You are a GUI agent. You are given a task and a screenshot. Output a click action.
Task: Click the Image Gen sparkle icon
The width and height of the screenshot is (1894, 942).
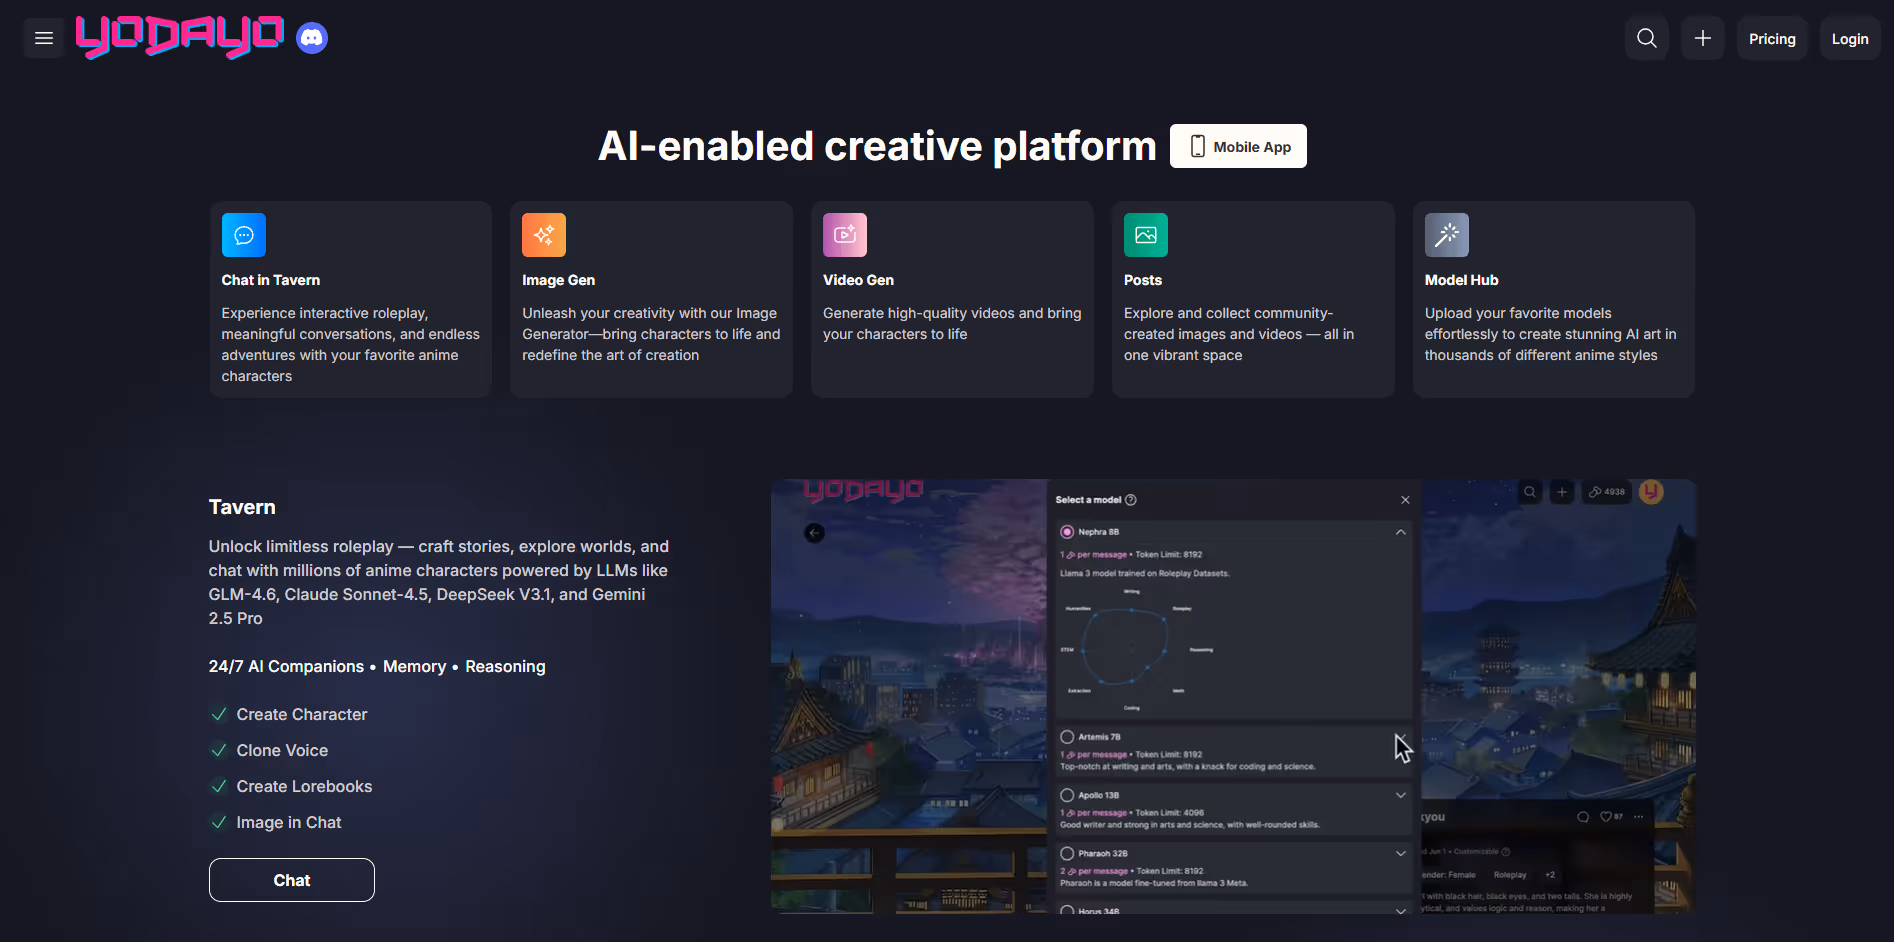(x=544, y=235)
